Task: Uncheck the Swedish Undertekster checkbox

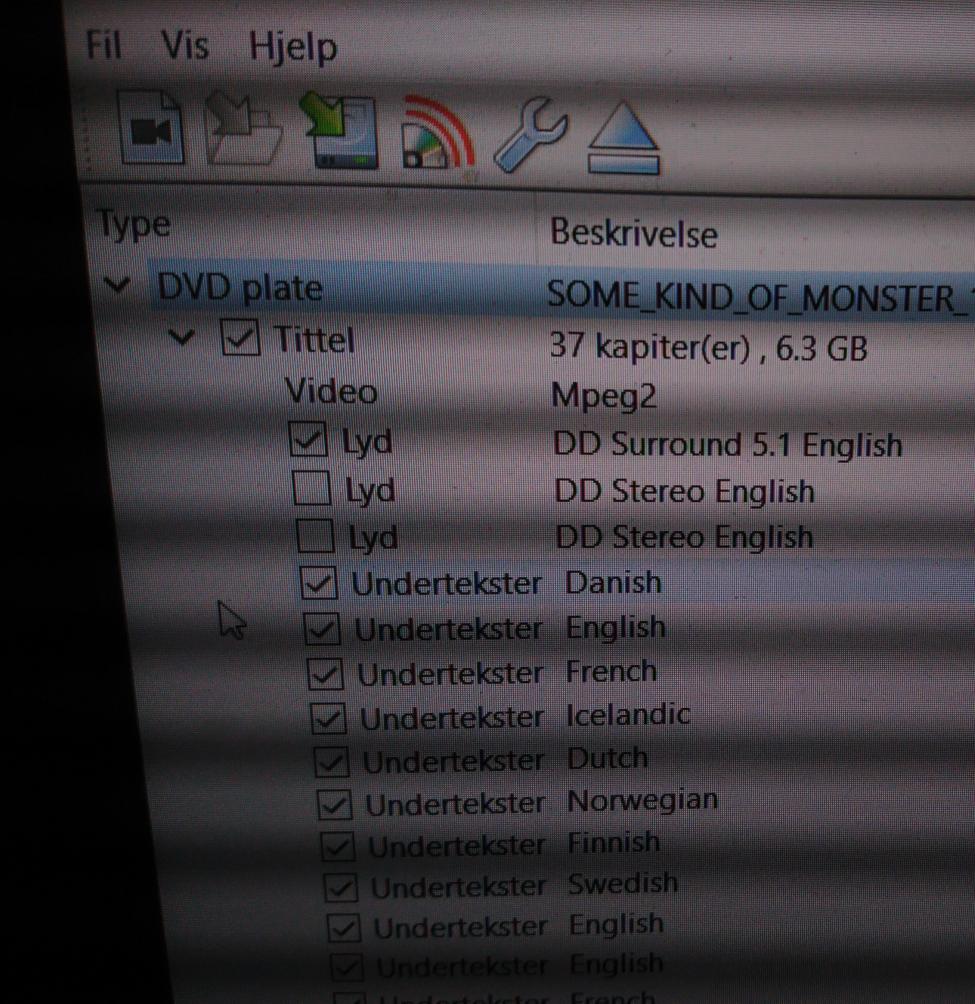Action: coord(341,887)
